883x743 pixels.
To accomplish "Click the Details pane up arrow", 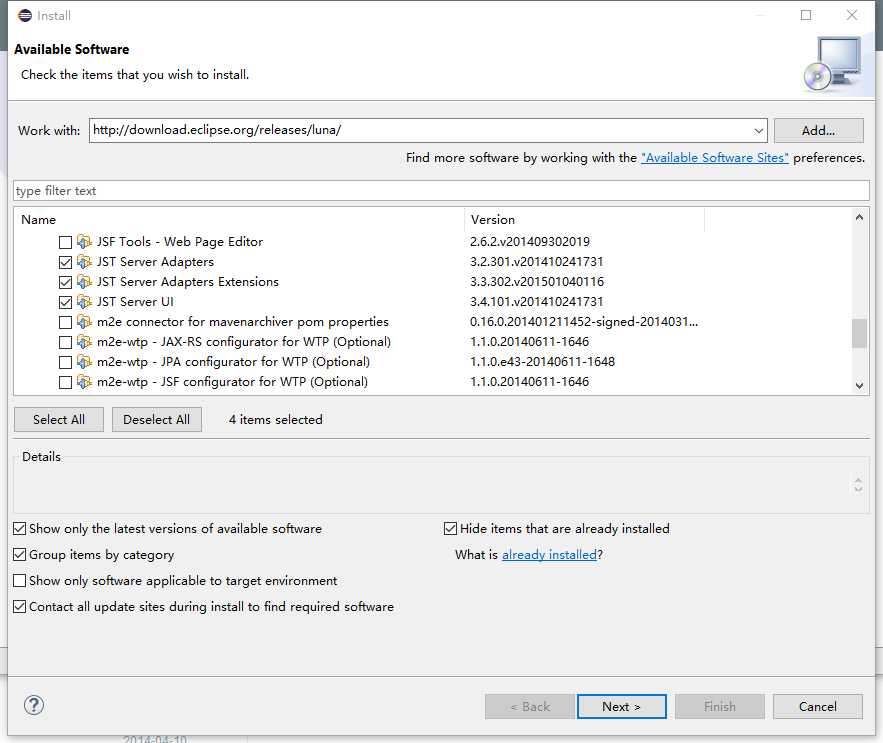I will click(858, 480).
